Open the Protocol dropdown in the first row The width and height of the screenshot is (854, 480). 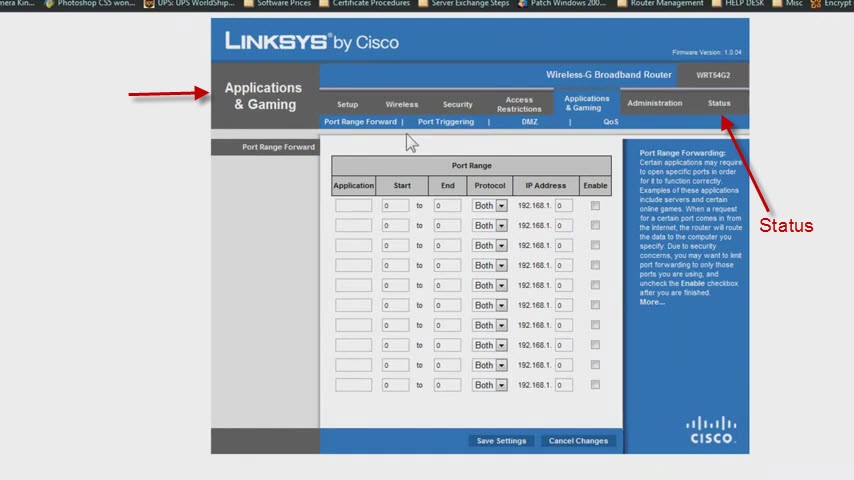[490, 206]
